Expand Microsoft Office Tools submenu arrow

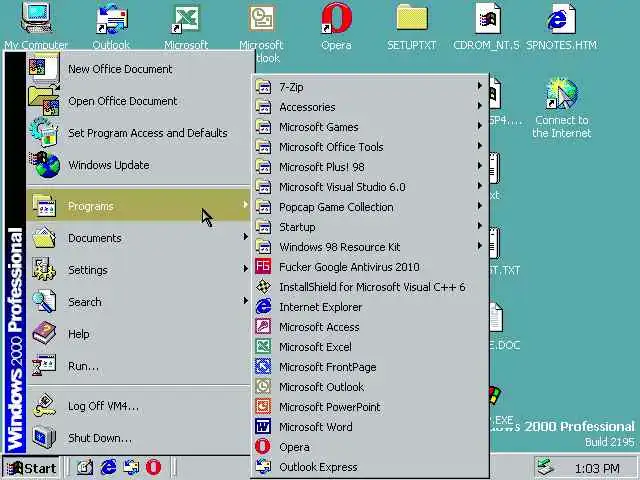click(480, 146)
